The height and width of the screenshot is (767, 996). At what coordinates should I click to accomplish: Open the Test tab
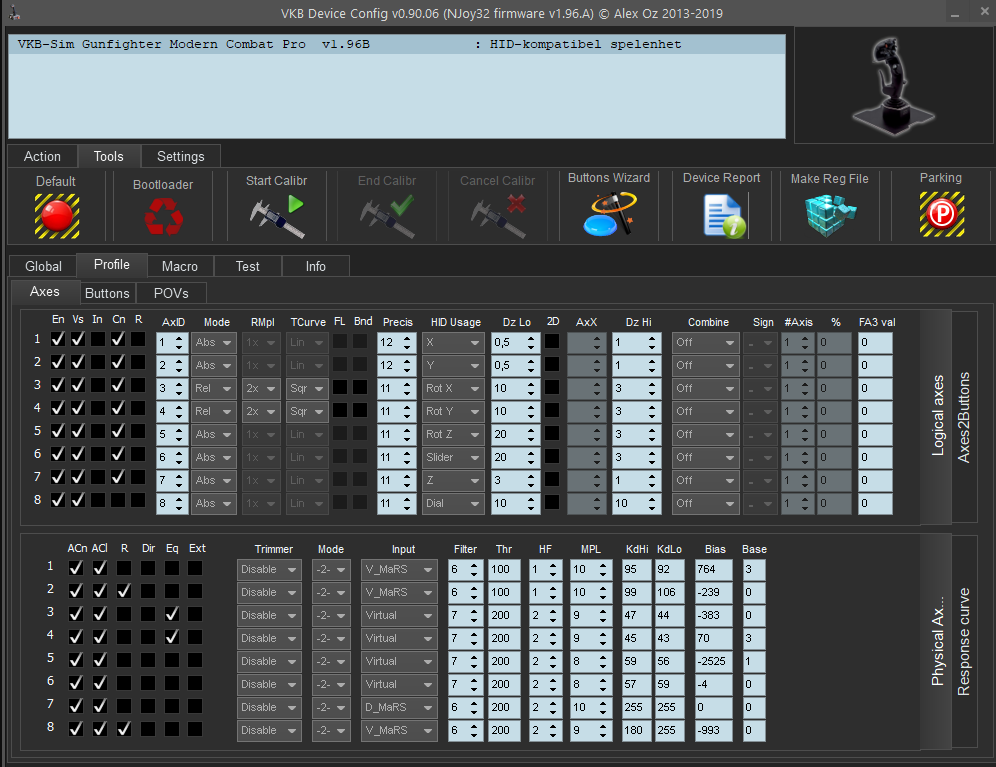pos(248,266)
